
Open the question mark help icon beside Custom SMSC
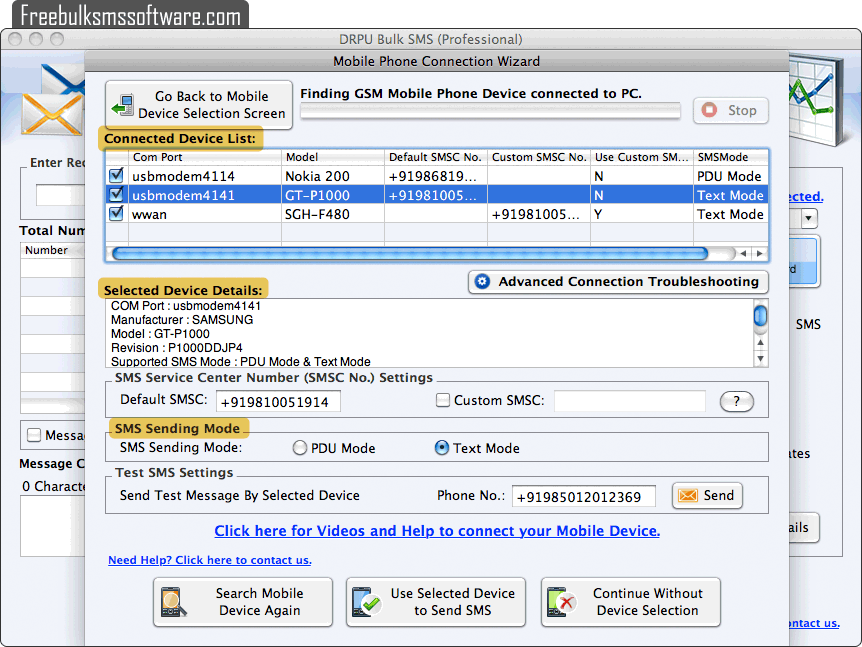(736, 401)
